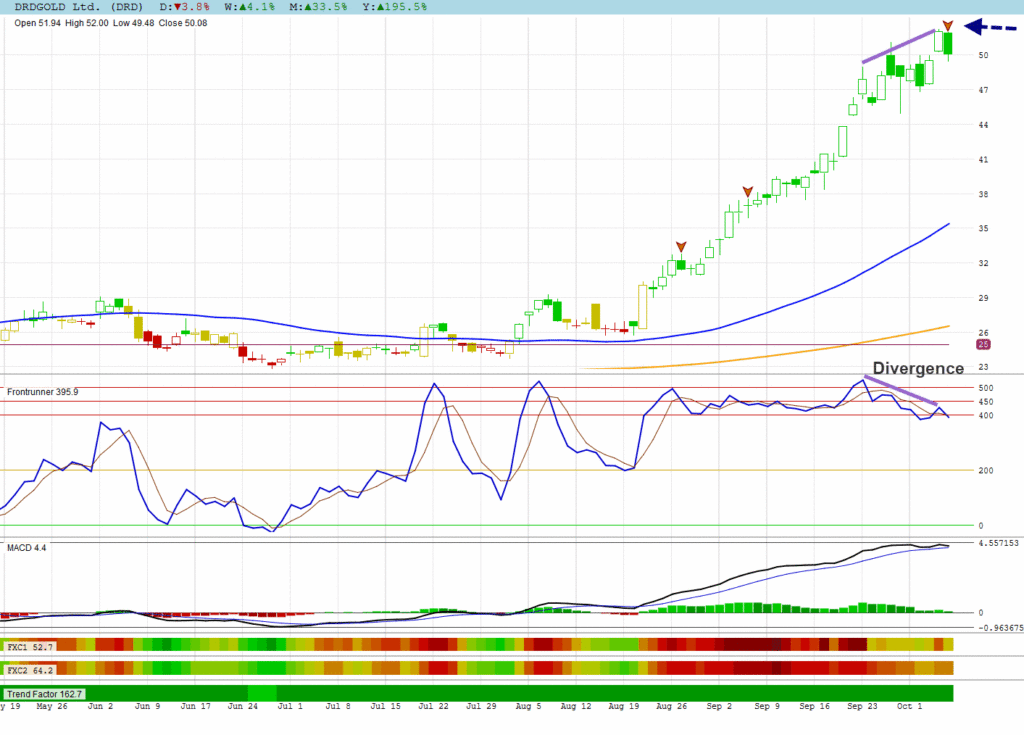
Task: Click the Divergence annotation text
Action: coord(918,368)
